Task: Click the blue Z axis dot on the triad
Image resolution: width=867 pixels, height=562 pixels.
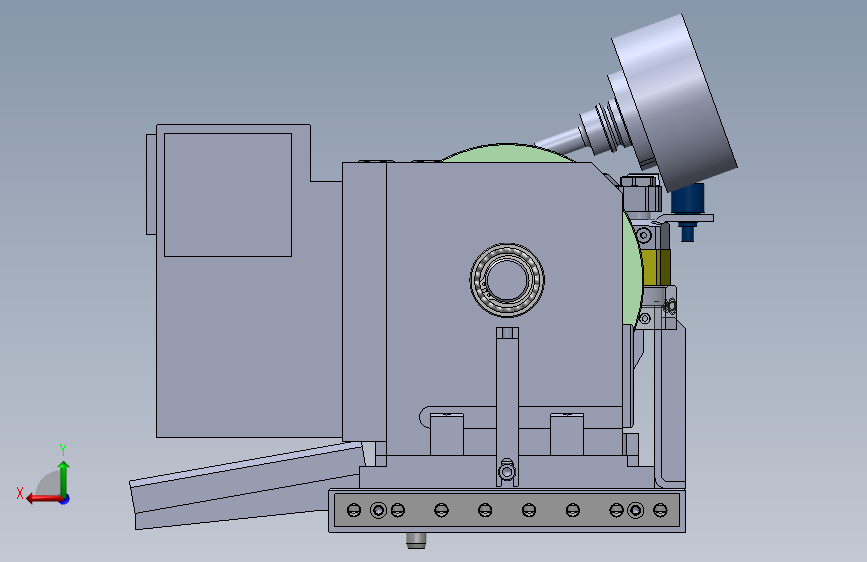Action: click(x=65, y=499)
